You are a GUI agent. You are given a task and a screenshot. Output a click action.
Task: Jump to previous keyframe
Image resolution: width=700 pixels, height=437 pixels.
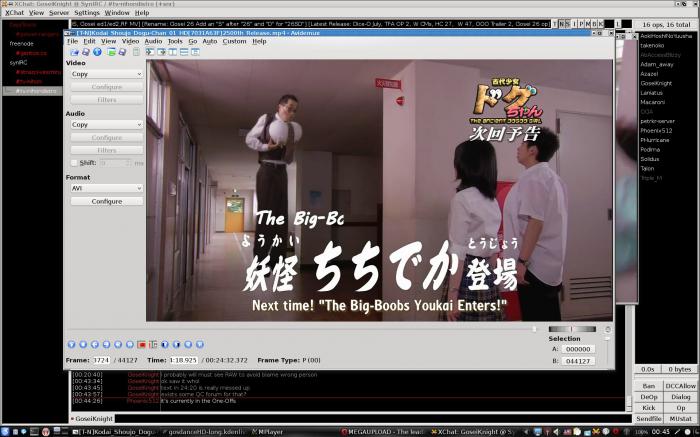(x=118, y=344)
